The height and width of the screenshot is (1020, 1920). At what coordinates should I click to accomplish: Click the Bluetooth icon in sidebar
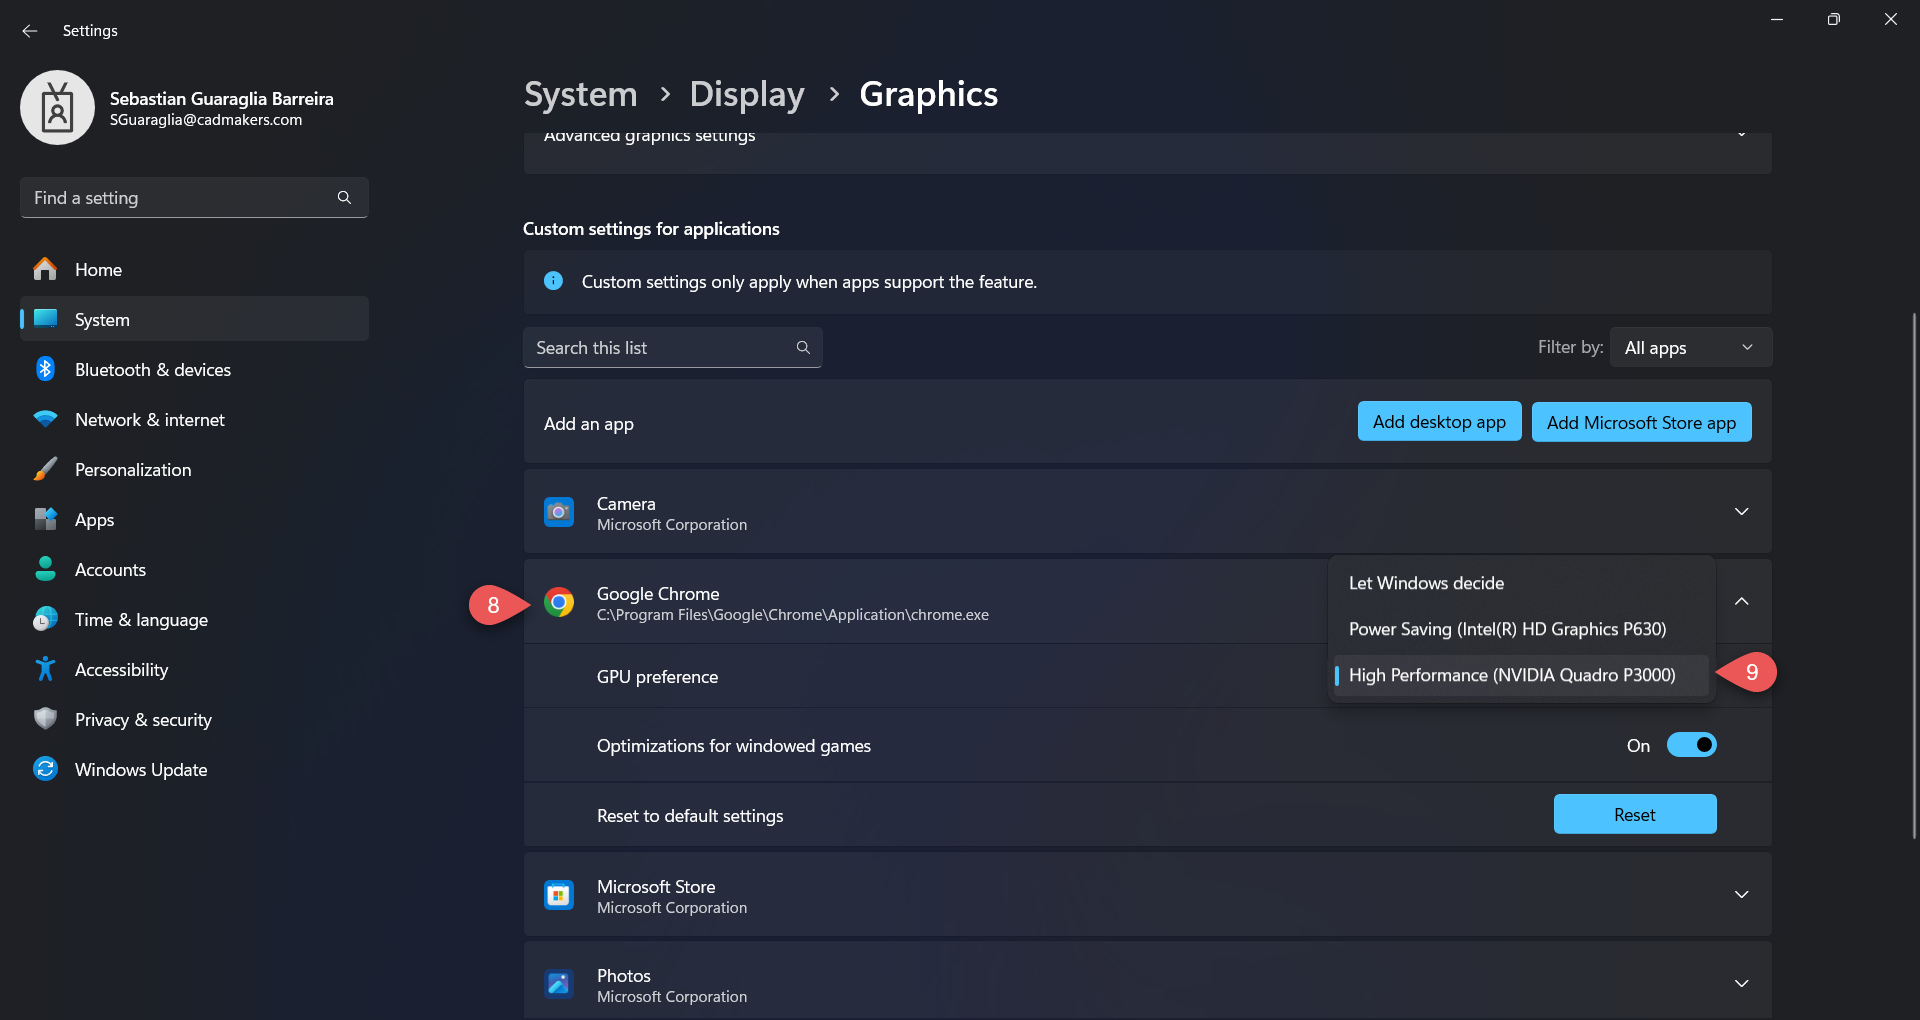pyautogui.click(x=45, y=369)
